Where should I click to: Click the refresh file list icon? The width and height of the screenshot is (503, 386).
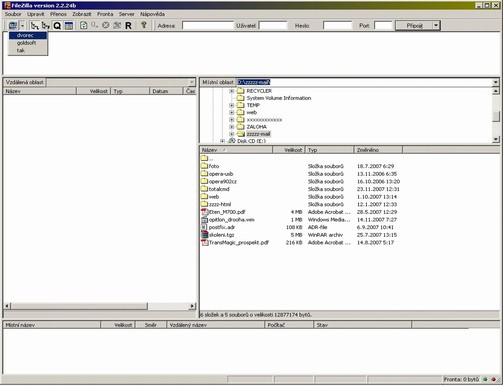(84, 25)
